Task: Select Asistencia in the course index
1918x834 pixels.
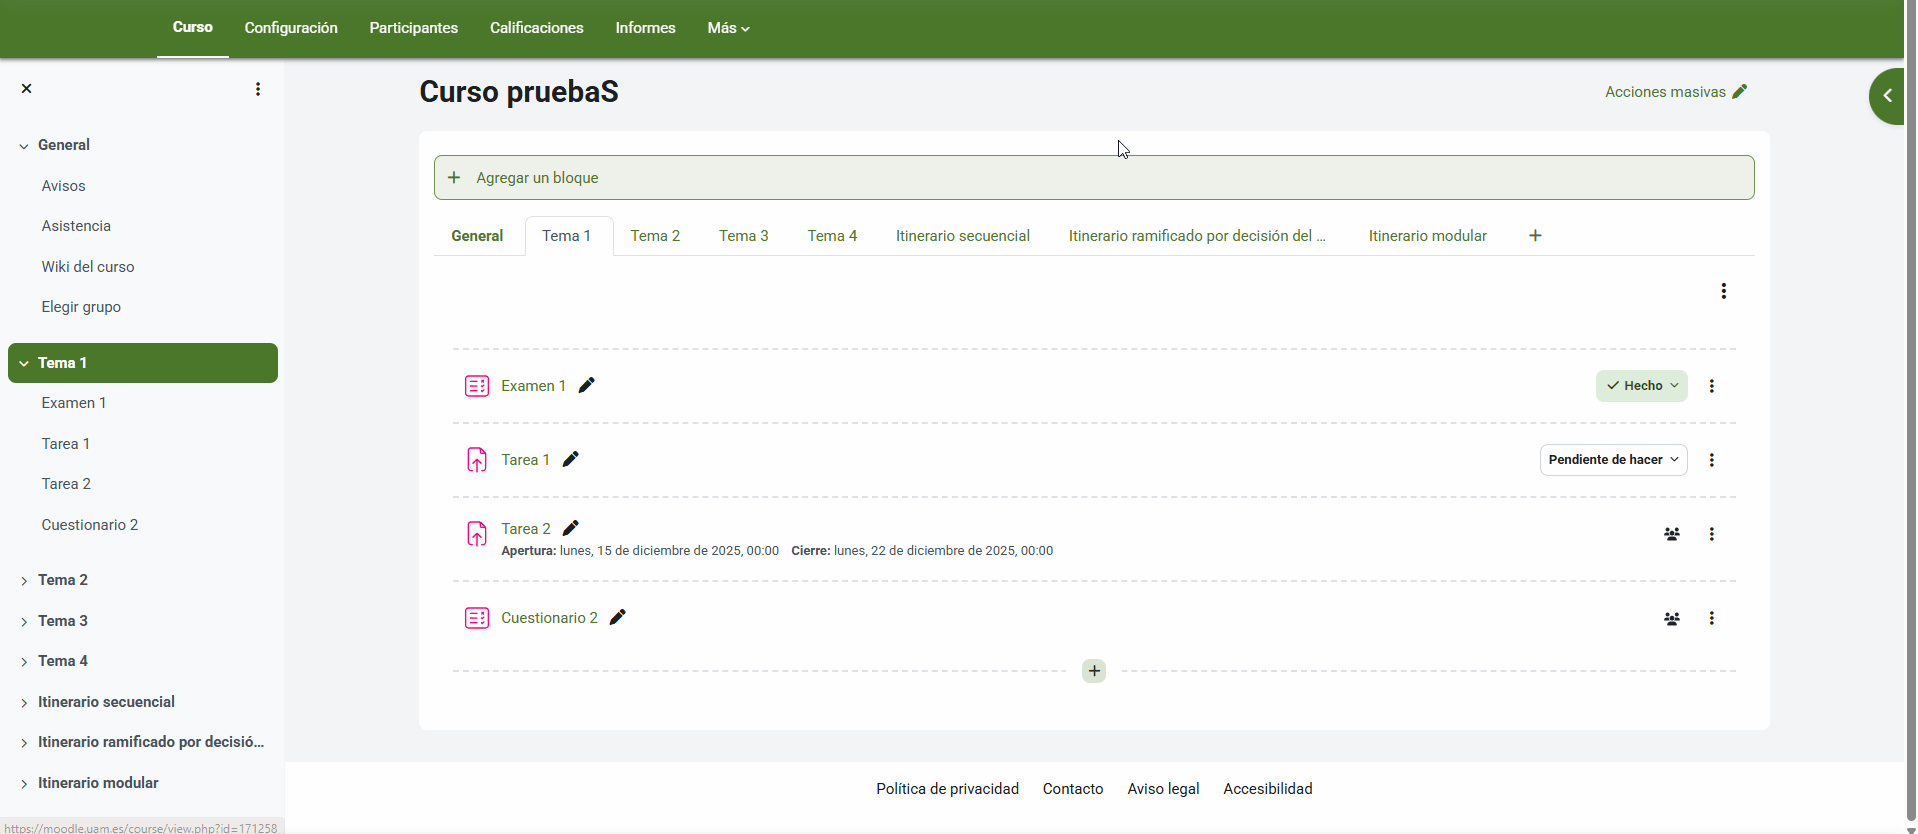Action: click(76, 226)
